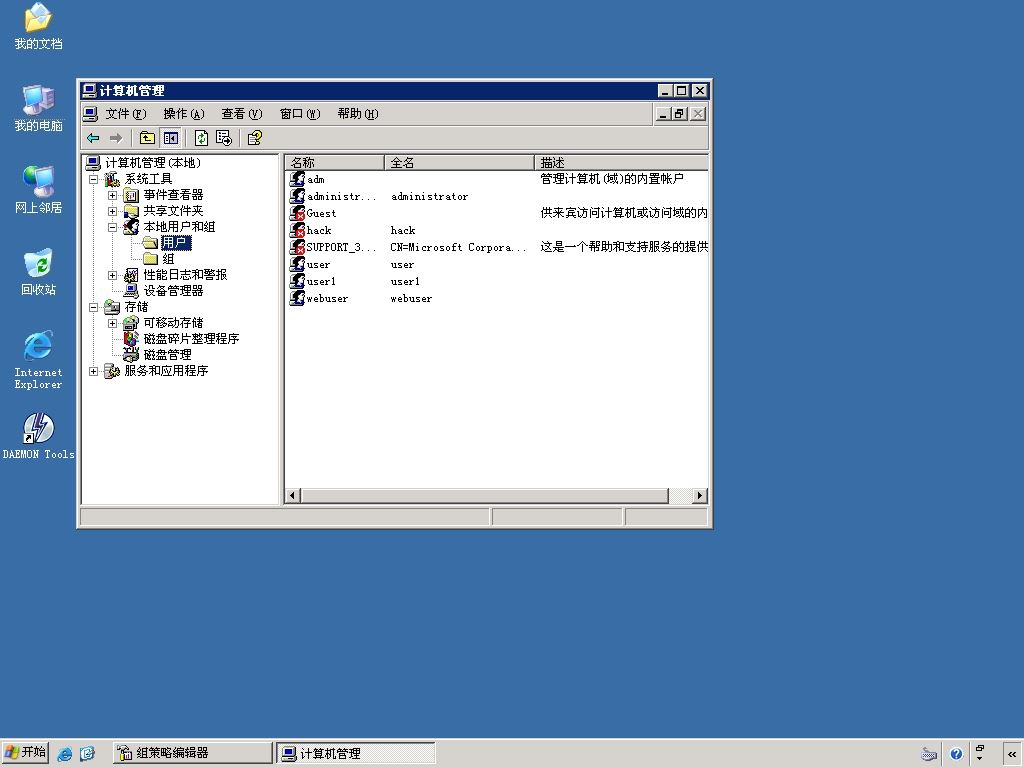This screenshot has width=1024, height=768.
Task: Click the system tray expand chevron
Action: click(x=1012, y=754)
